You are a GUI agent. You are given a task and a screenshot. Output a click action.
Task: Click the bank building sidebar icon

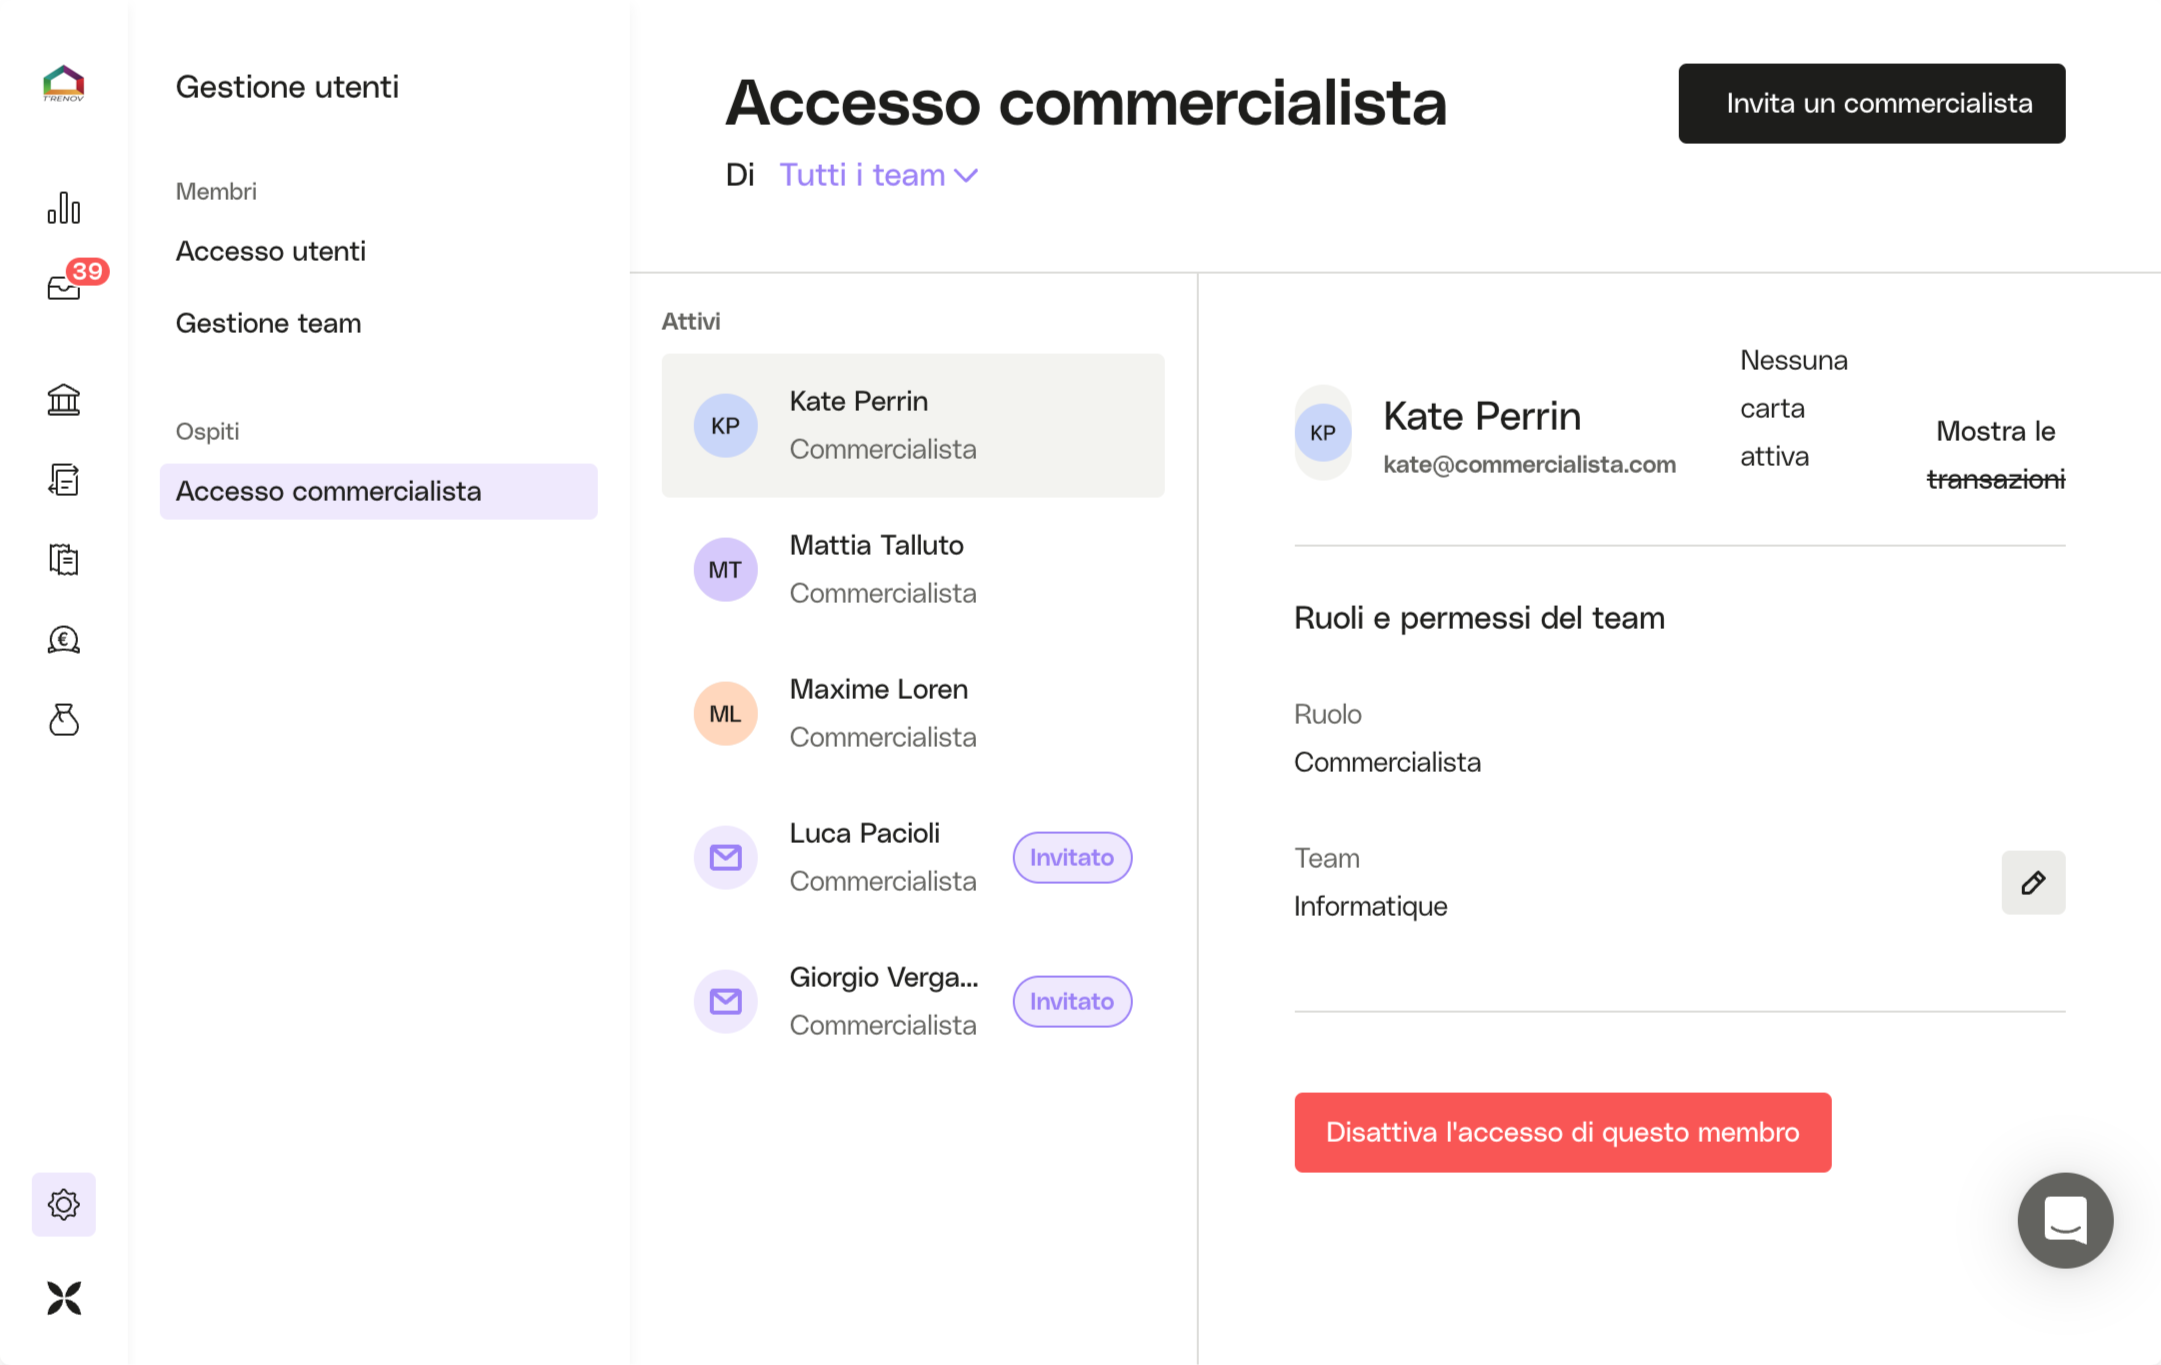(63, 400)
